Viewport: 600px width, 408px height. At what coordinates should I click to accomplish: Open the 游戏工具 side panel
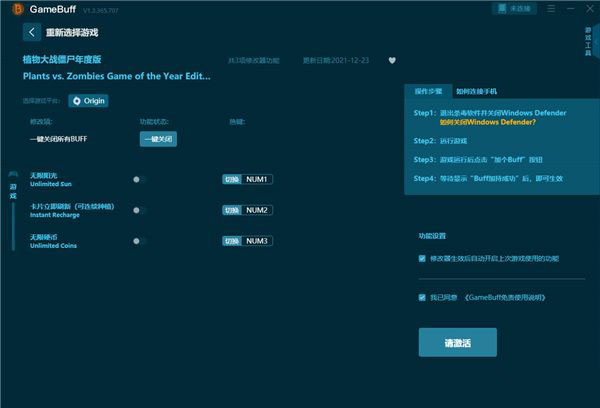[x=588, y=41]
